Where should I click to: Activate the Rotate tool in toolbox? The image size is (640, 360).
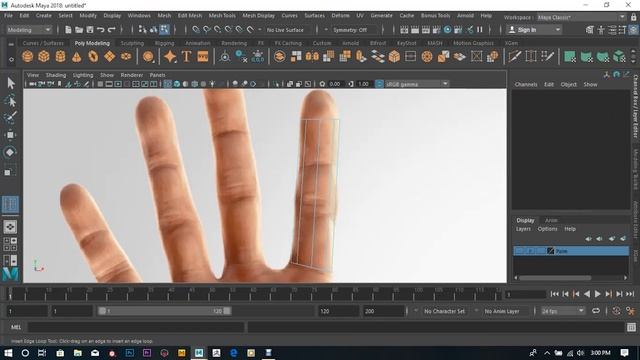pyautogui.click(x=11, y=152)
